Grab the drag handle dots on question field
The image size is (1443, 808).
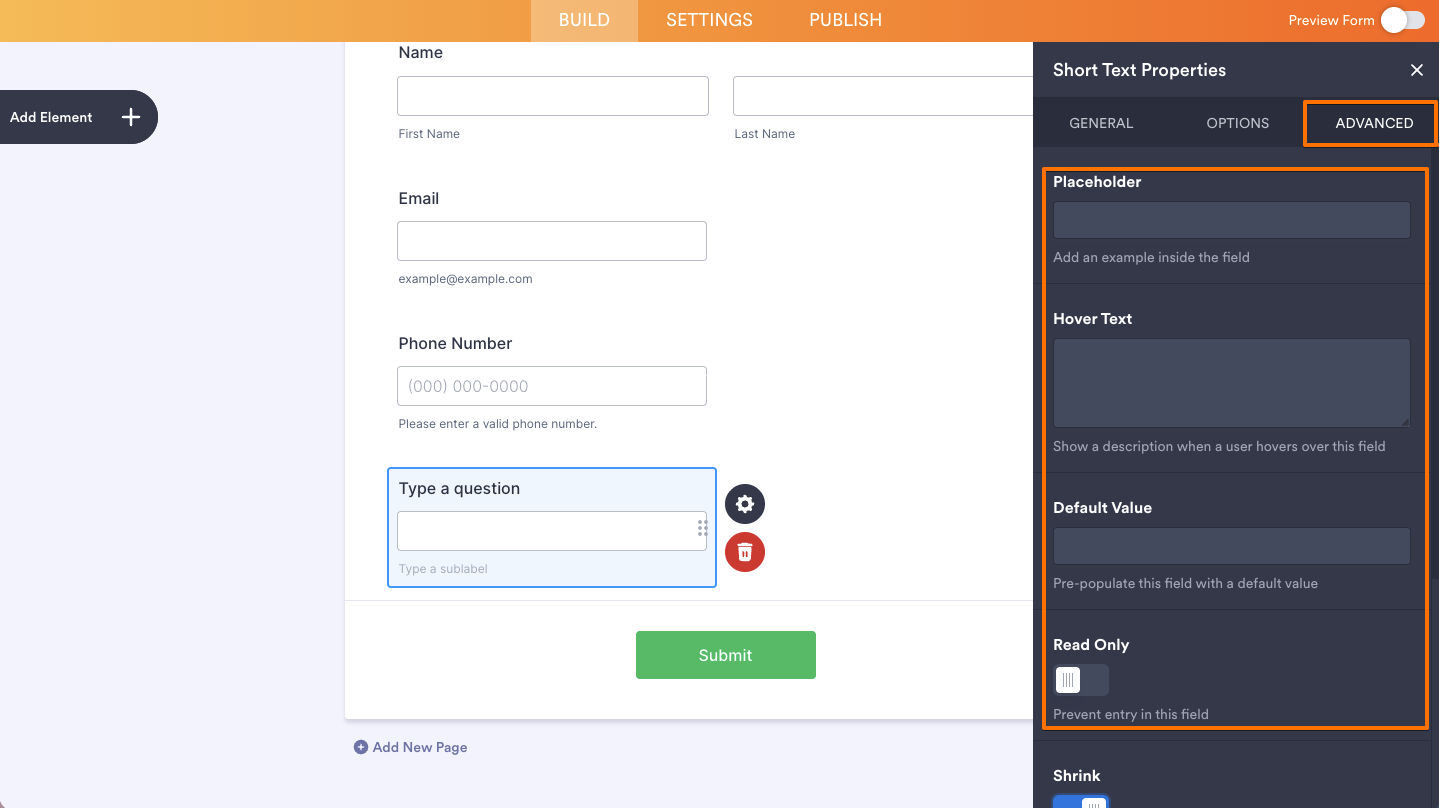[x=702, y=528]
